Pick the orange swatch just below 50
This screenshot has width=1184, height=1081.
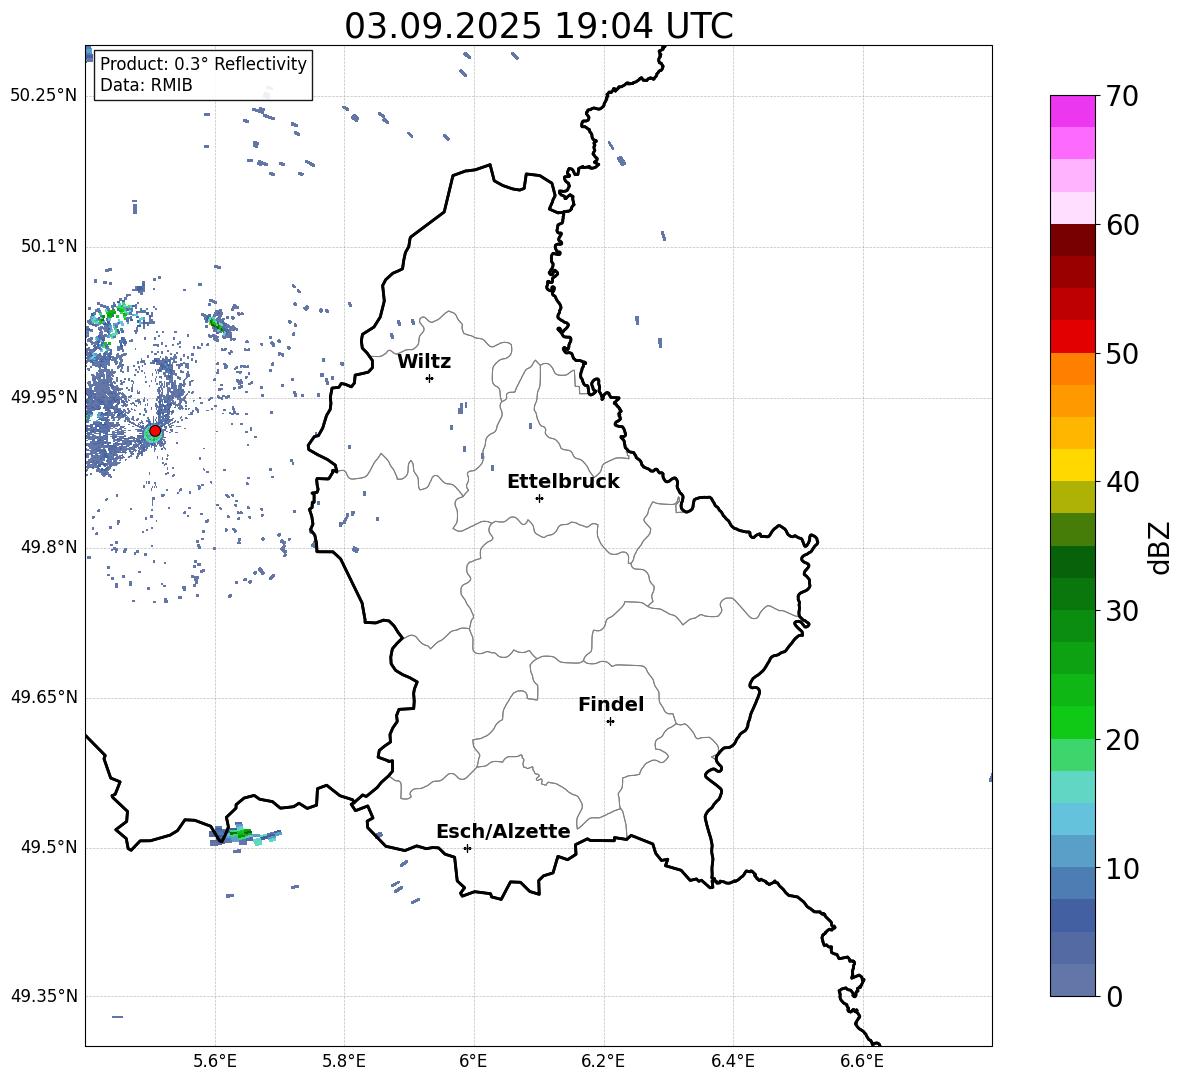click(1073, 368)
